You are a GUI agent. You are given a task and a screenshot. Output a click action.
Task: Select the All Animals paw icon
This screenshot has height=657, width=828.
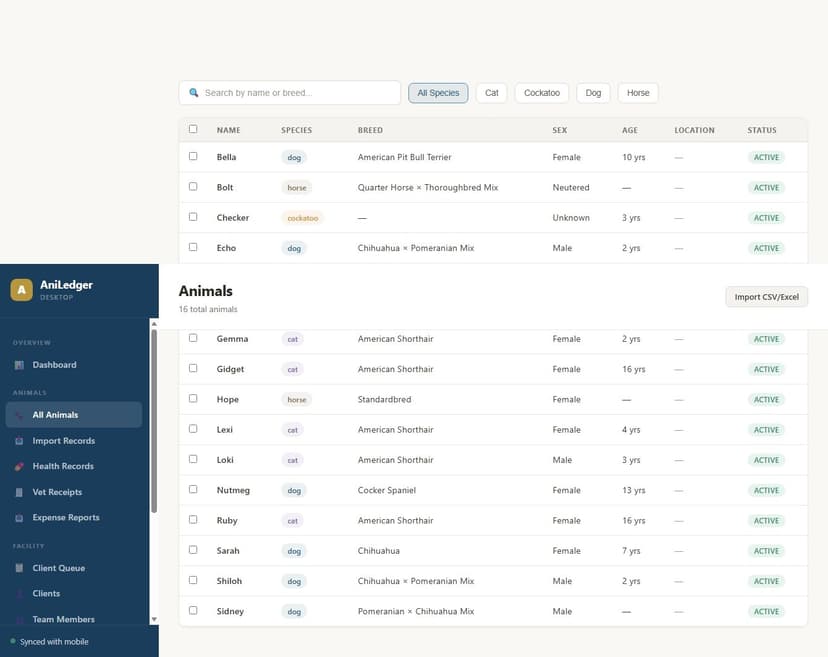17,414
